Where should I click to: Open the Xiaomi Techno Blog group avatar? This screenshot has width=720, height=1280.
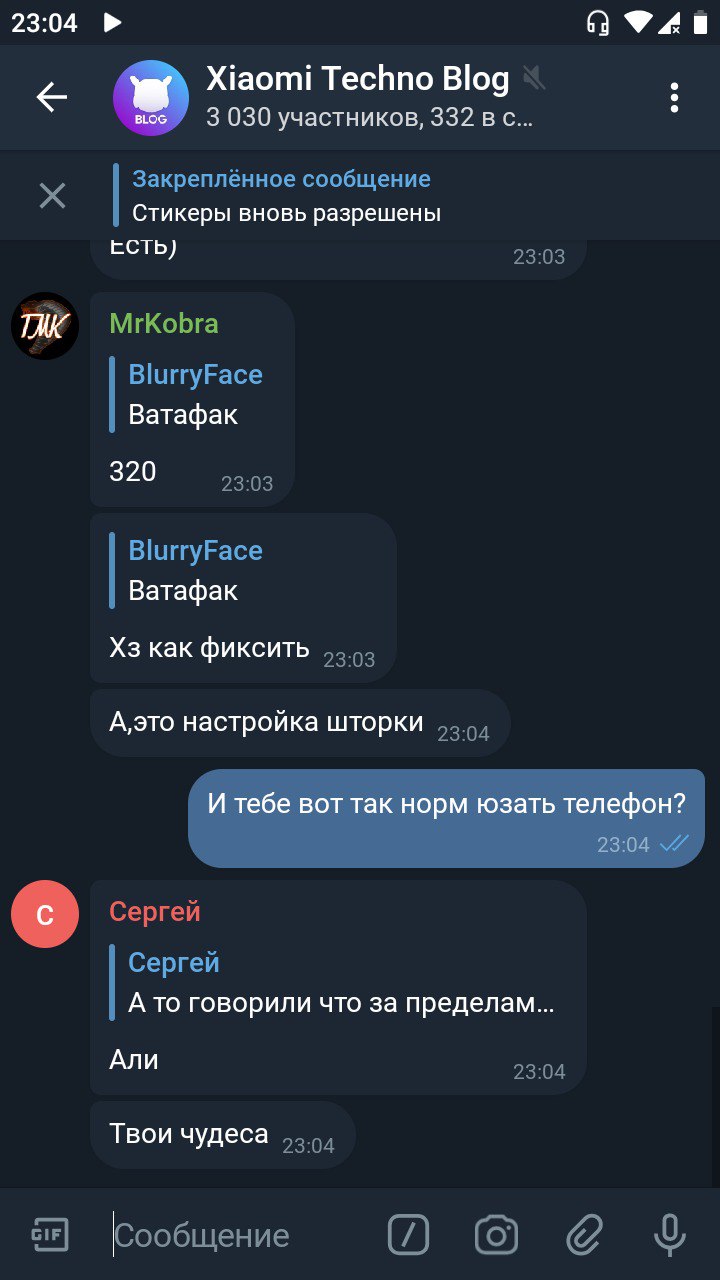coord(151,97)
